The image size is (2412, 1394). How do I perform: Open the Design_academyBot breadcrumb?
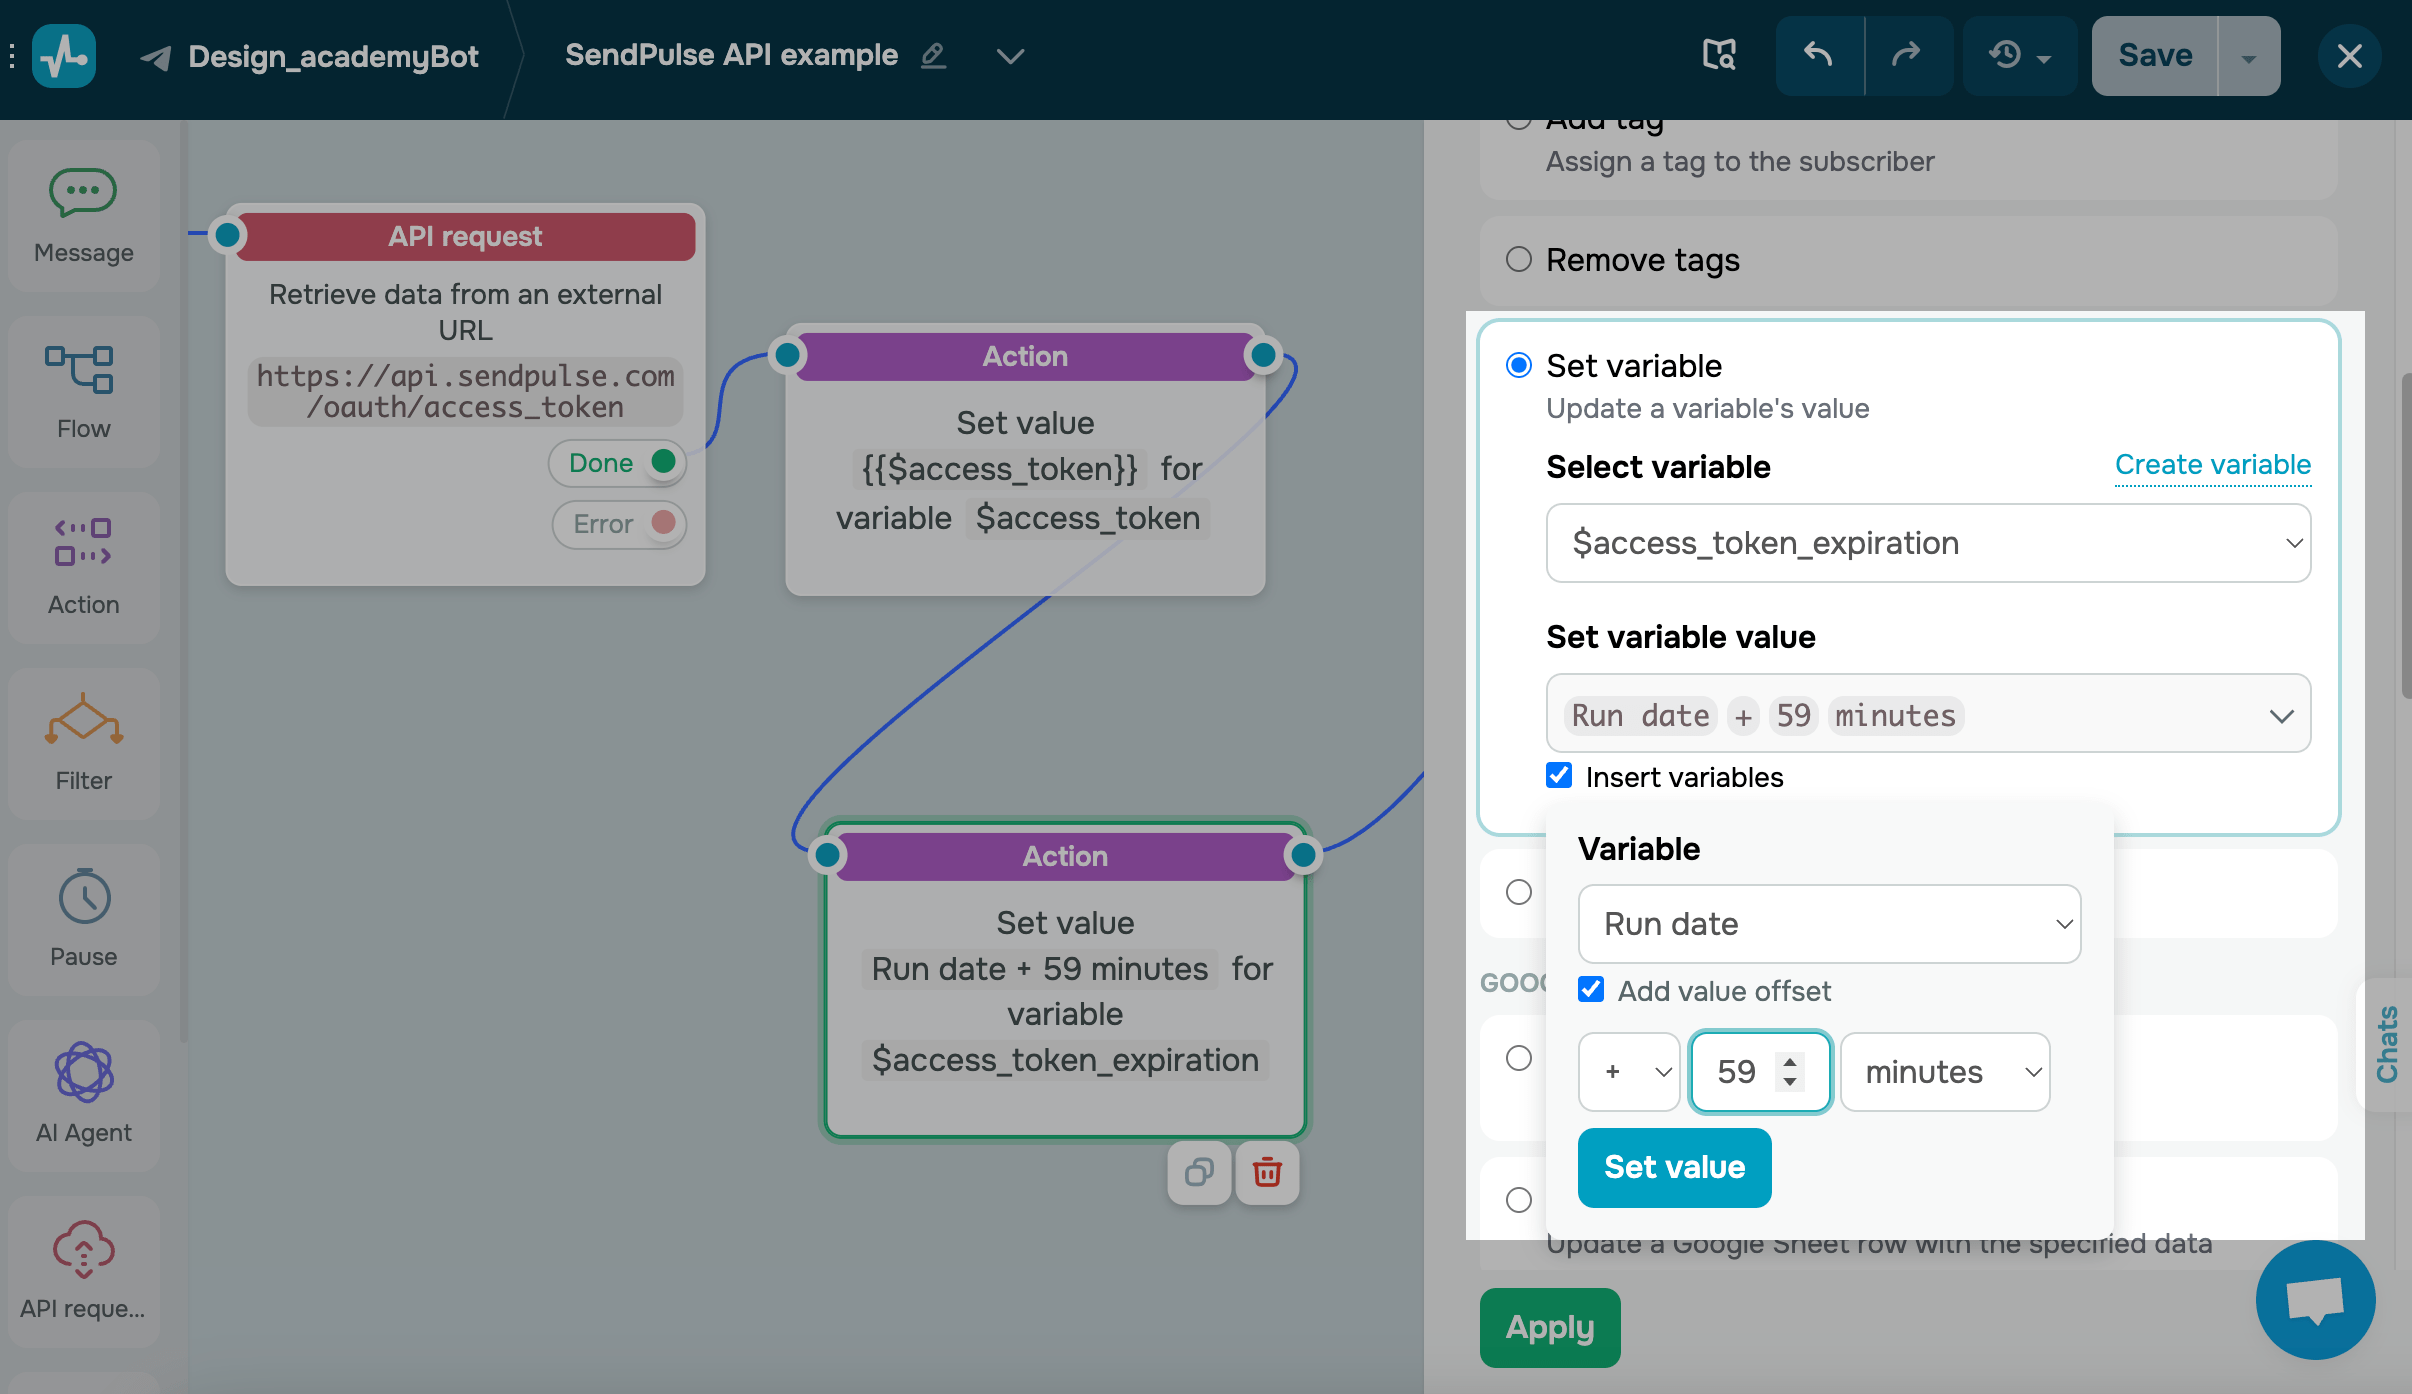(x=332, y=56)
